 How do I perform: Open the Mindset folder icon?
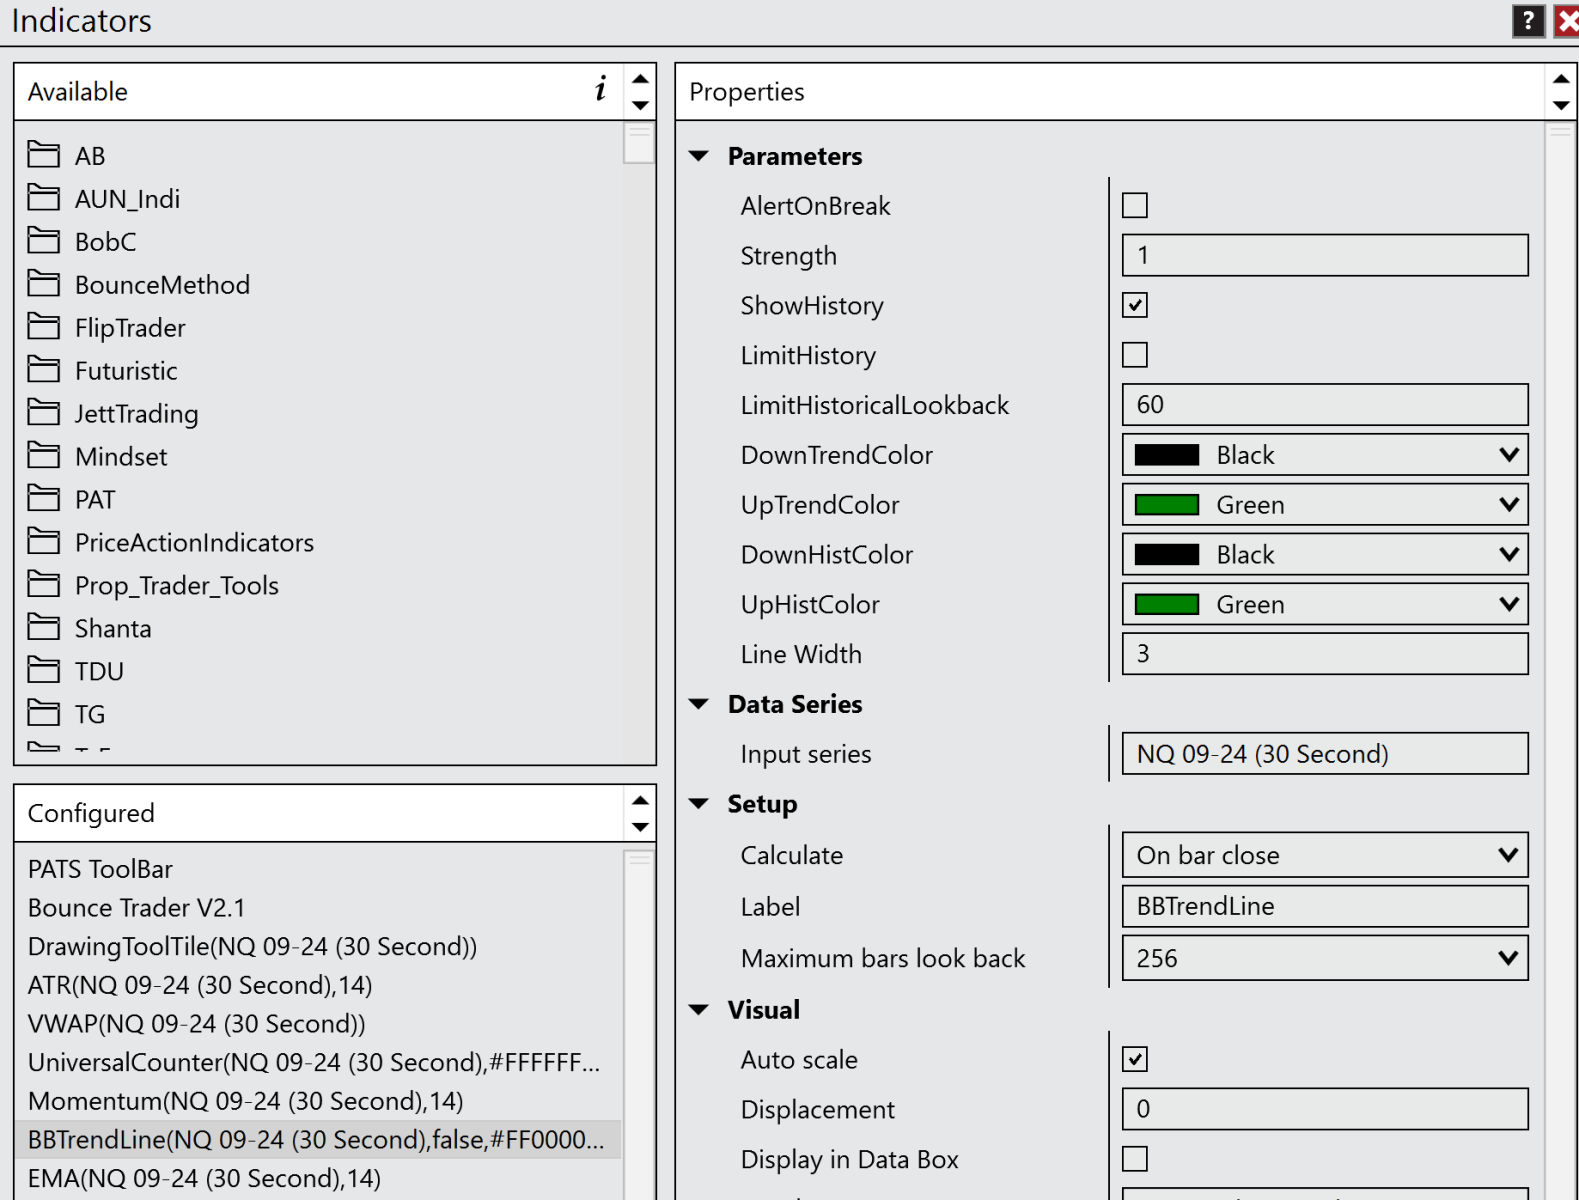tap(43, 455)
